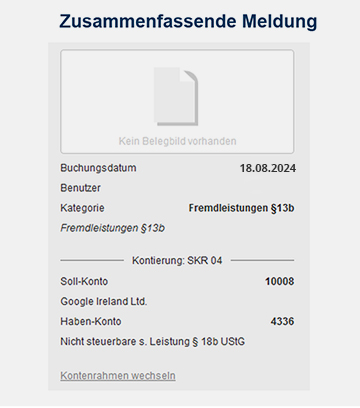Click the Soll-Konto label

tap(84, 281)
